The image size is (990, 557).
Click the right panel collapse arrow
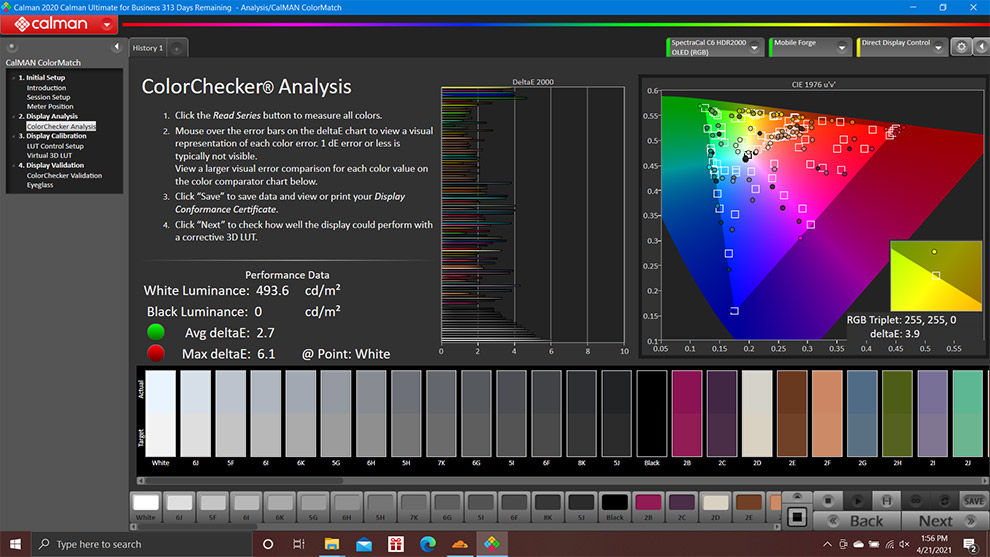click(x=982, y=47)
